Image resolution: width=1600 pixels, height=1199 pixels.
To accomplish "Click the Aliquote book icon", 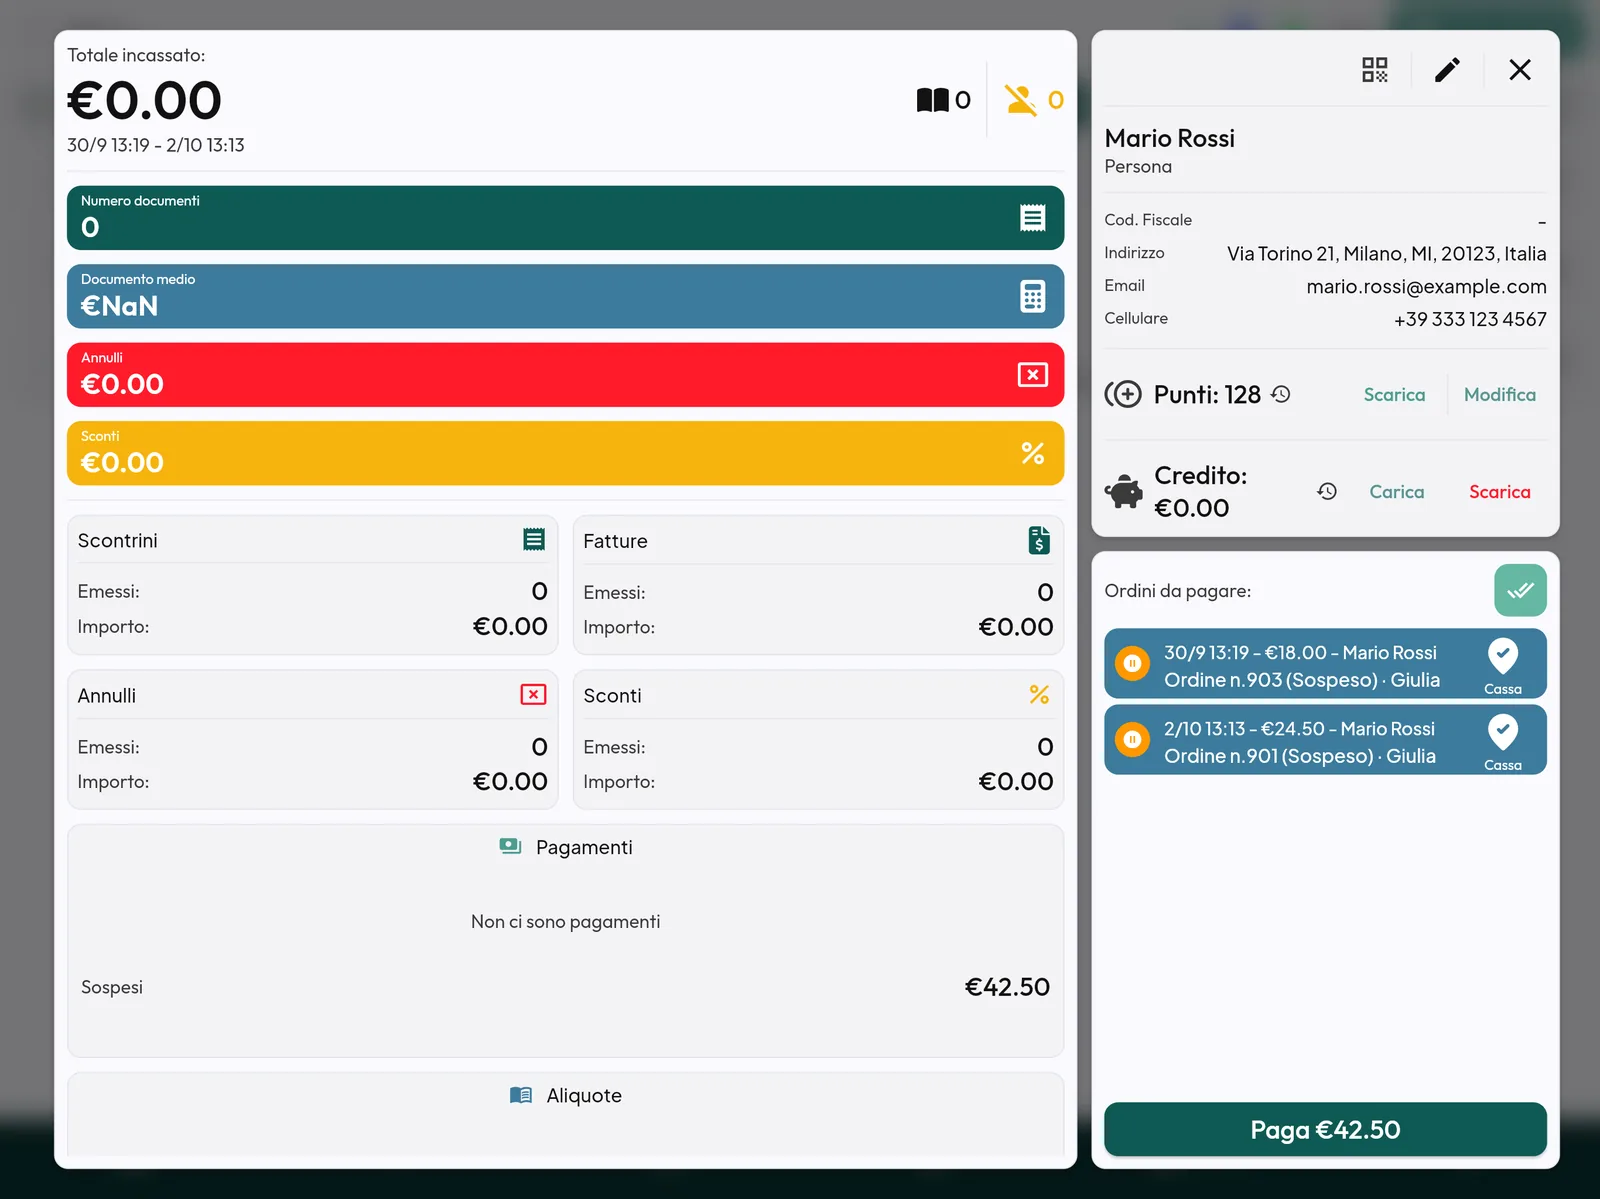I will point(521,1095).
